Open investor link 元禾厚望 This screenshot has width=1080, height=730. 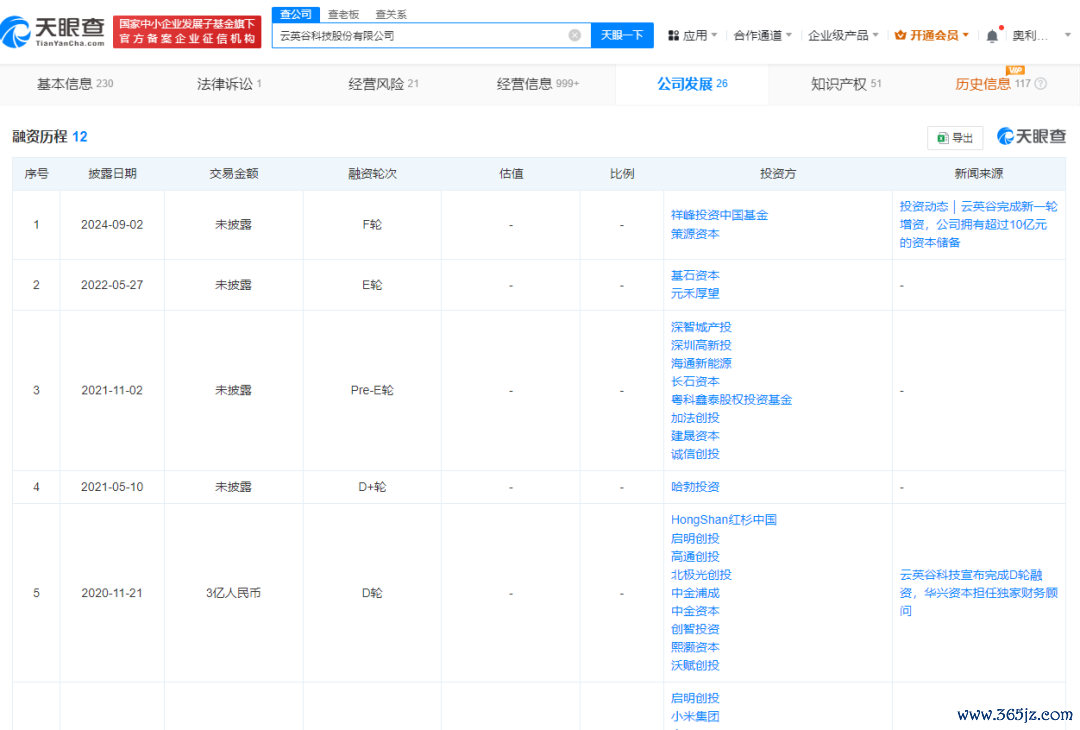[x=695, y=293]
